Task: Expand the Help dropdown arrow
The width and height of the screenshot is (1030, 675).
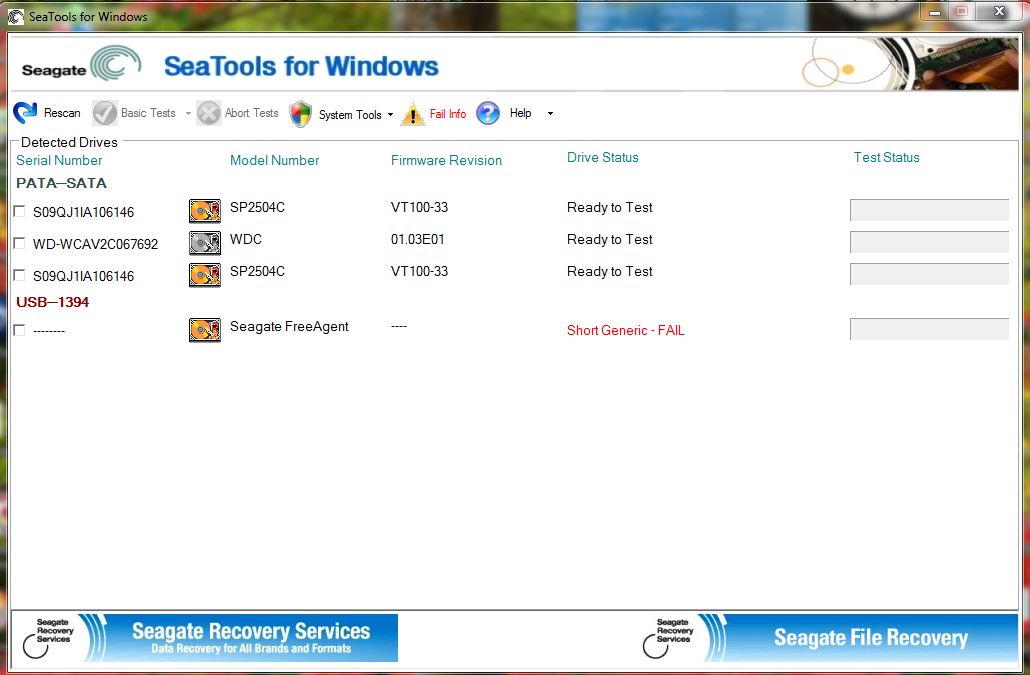Action: point(550,114)
